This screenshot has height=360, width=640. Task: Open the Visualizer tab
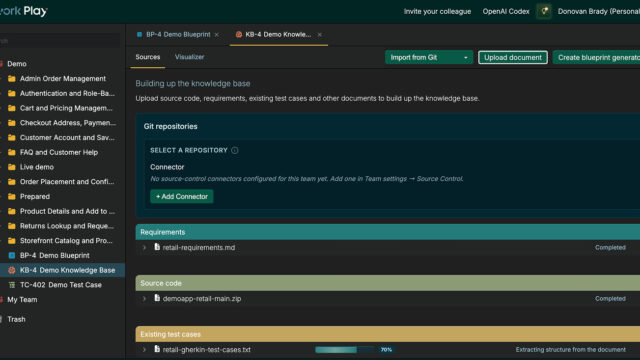pyautogui.click(x=189, y=57)
